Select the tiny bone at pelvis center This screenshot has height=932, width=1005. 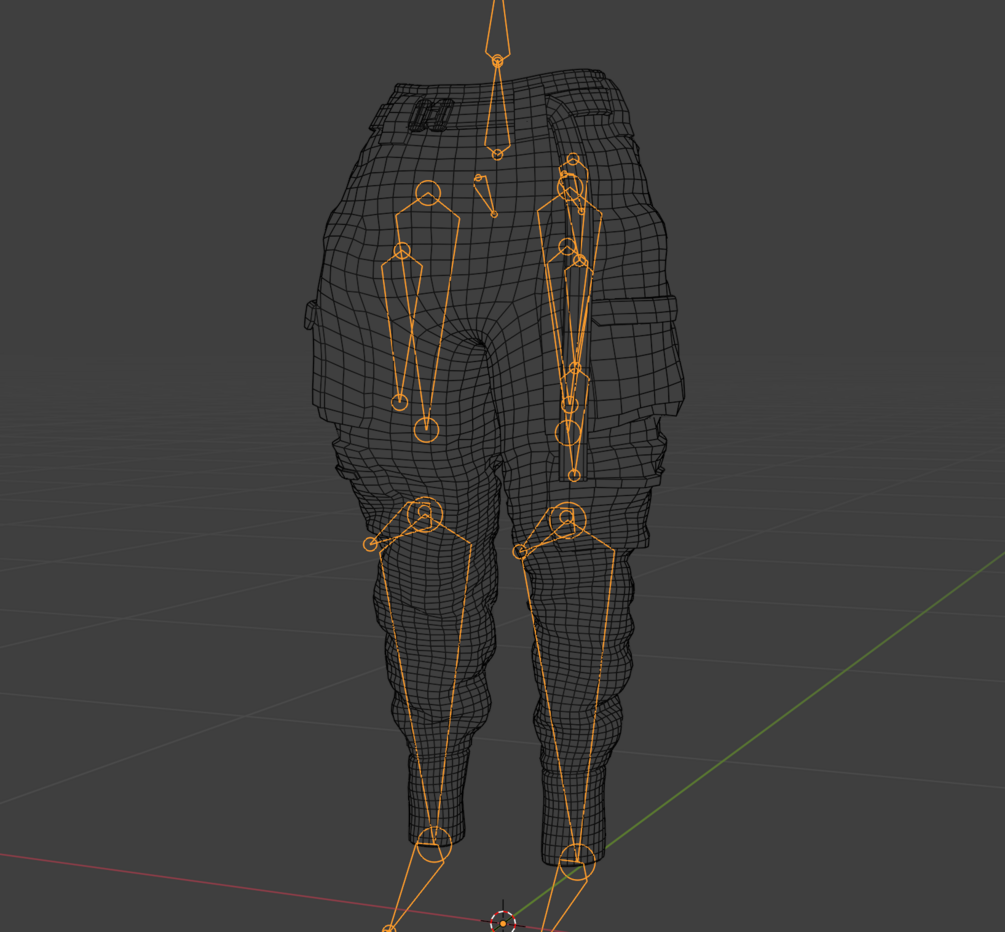click(485, 196)
